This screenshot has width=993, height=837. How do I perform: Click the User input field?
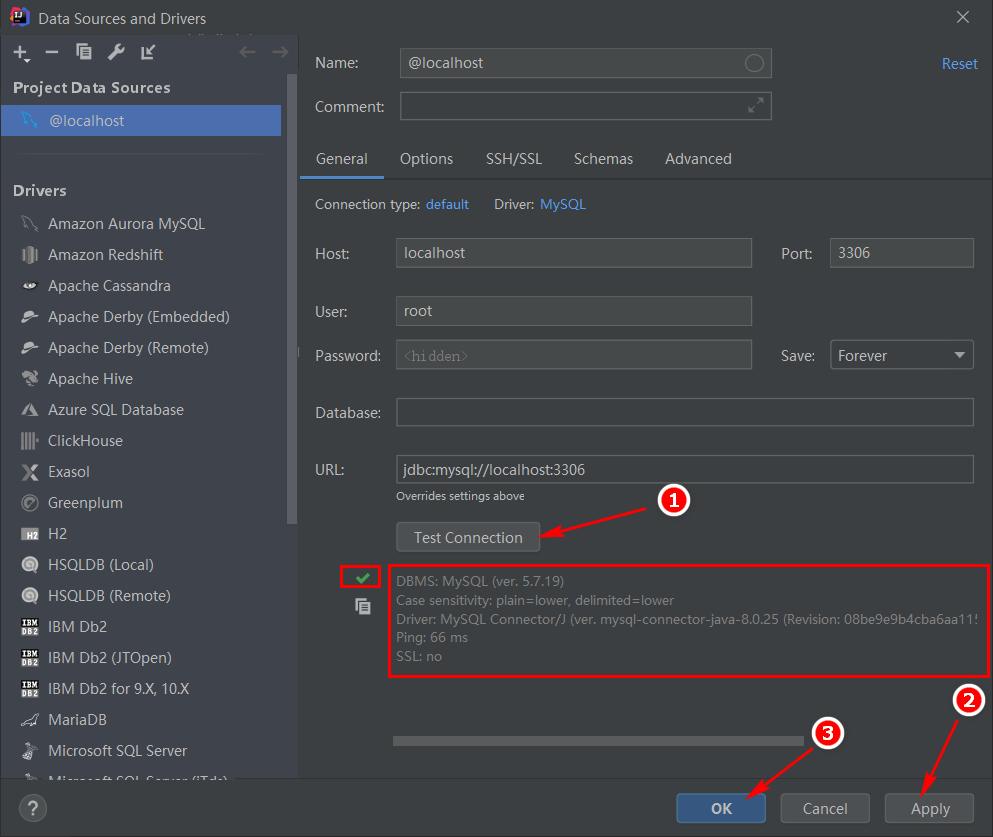point(574,311)
